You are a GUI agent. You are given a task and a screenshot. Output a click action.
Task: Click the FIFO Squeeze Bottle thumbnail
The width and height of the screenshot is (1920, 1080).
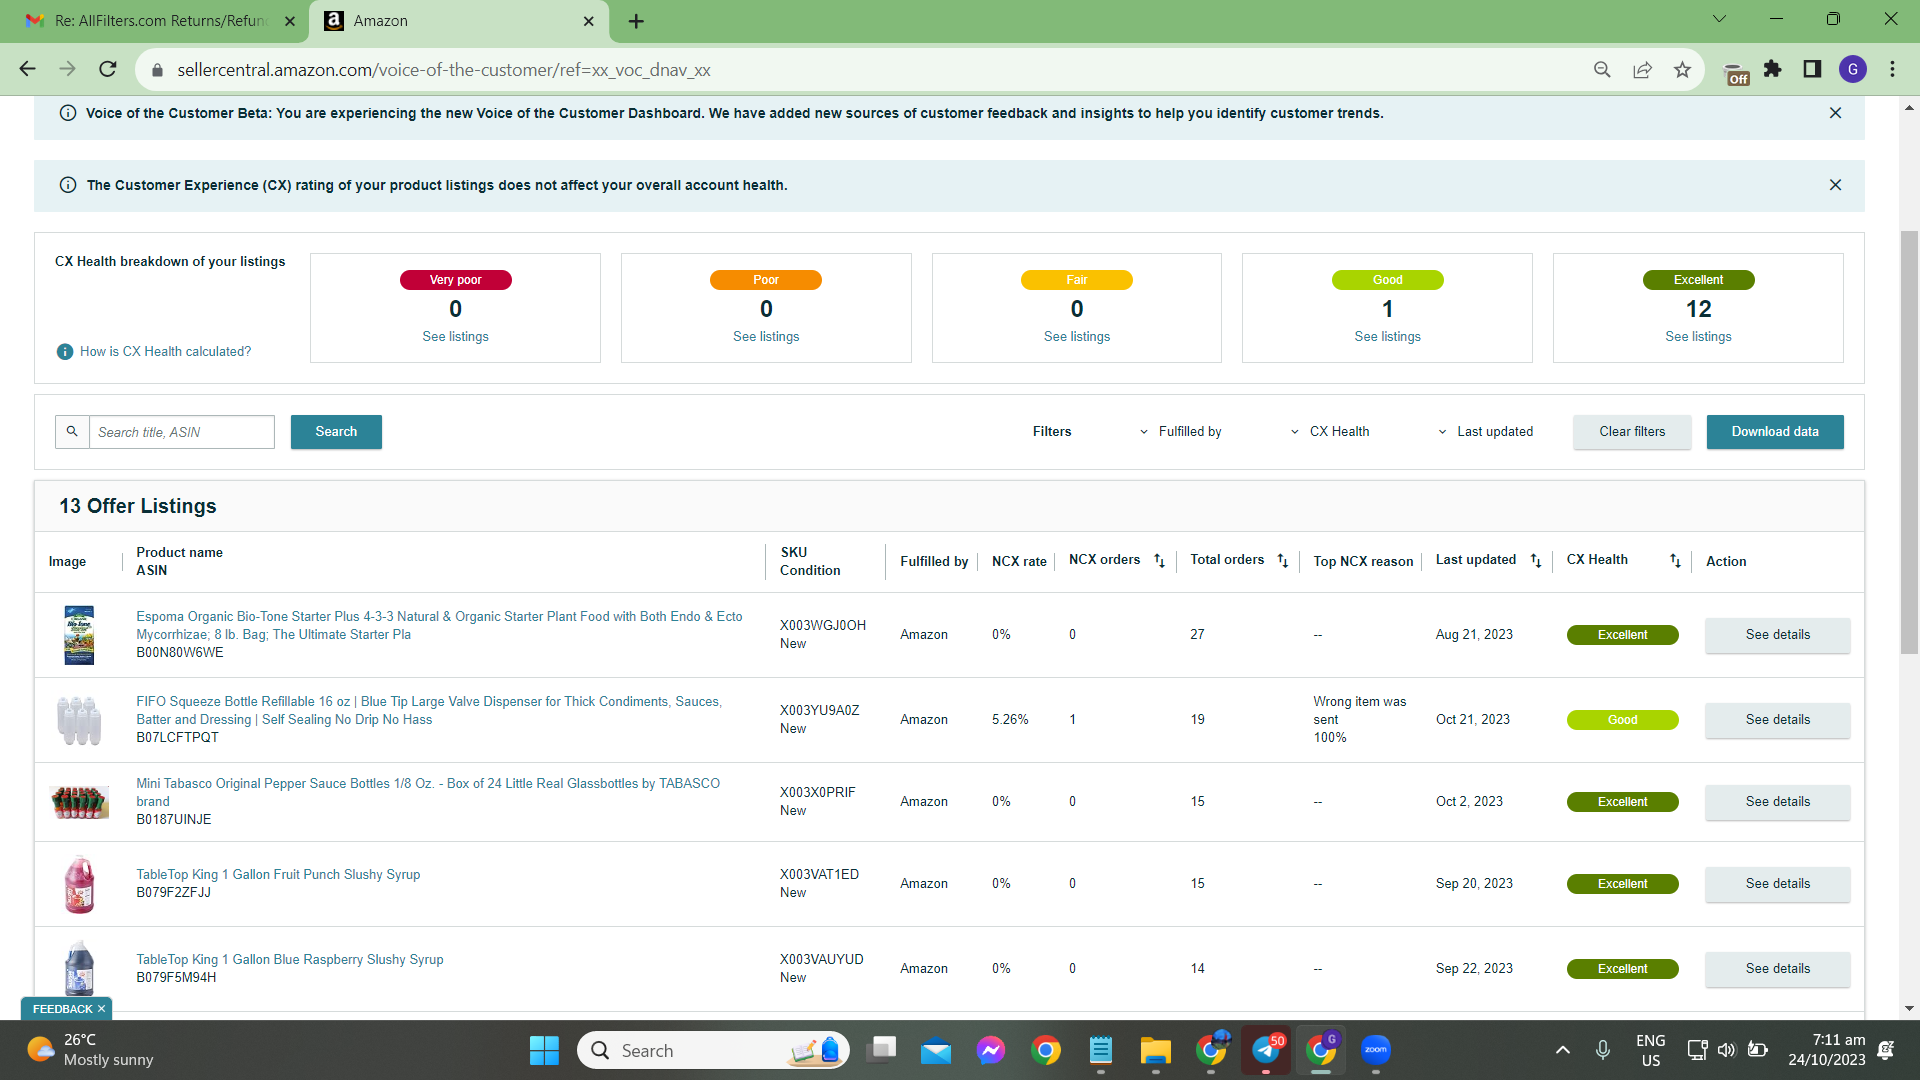[79, 720]
